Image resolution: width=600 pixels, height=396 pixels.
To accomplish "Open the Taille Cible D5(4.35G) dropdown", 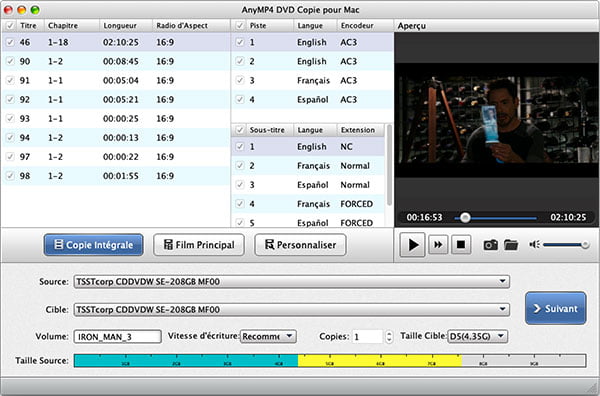I will (x=478, y=336).
